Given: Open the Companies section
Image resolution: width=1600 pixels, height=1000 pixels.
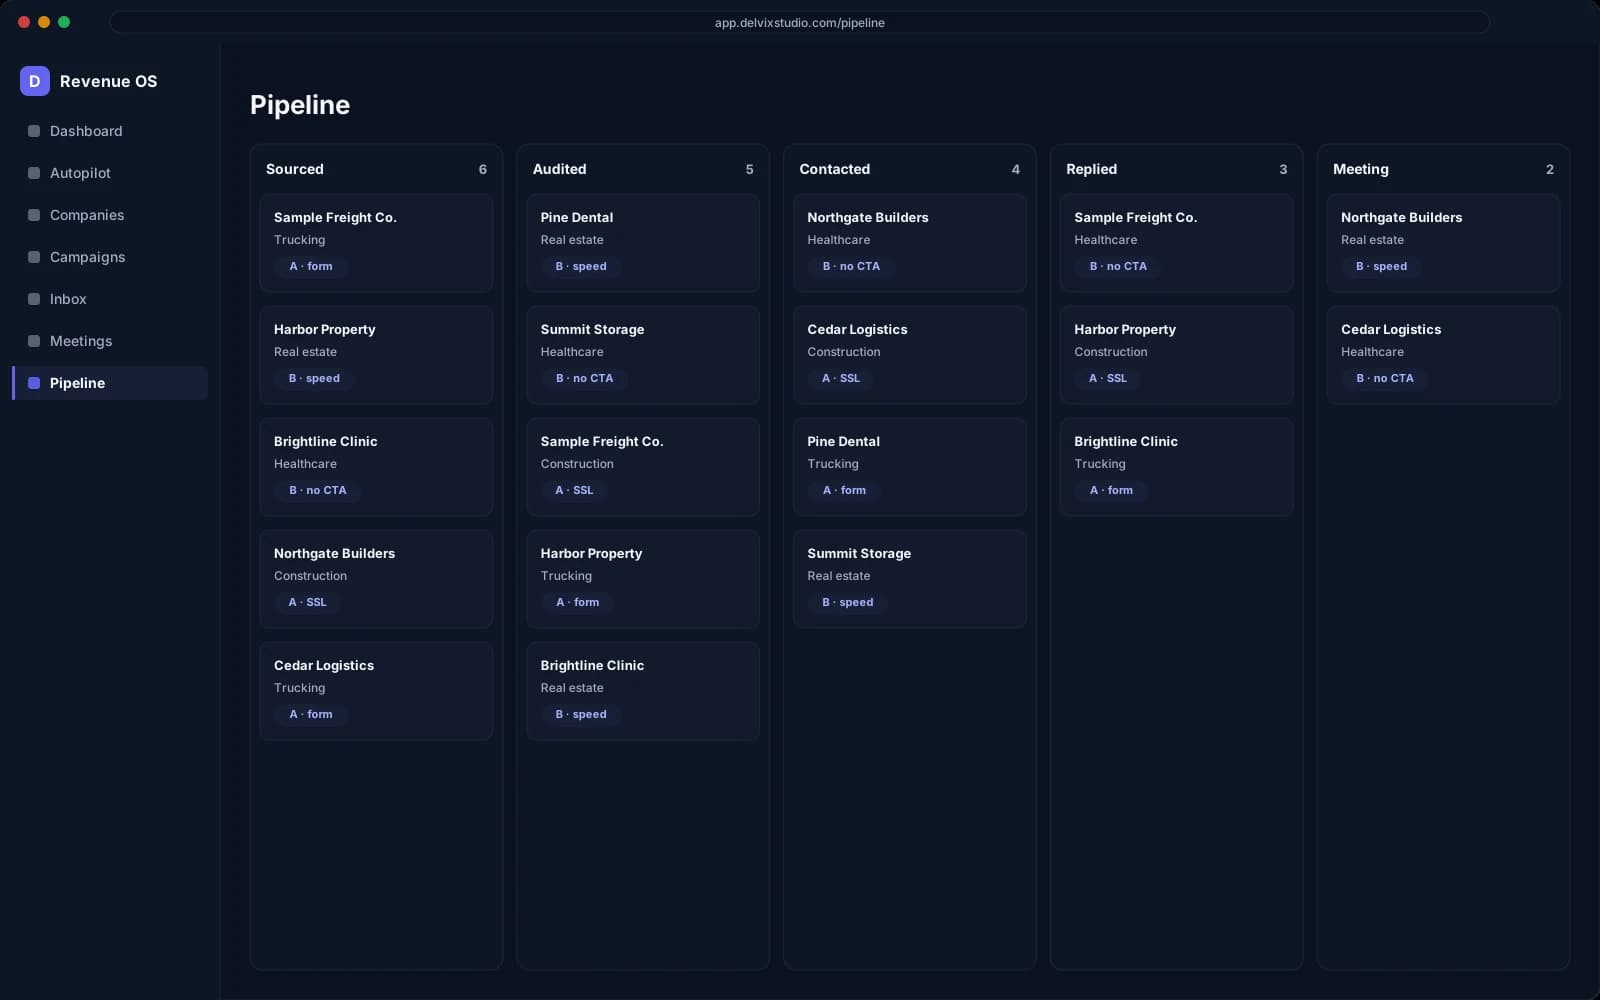Looking at the screenshot, I should (110, 215).
